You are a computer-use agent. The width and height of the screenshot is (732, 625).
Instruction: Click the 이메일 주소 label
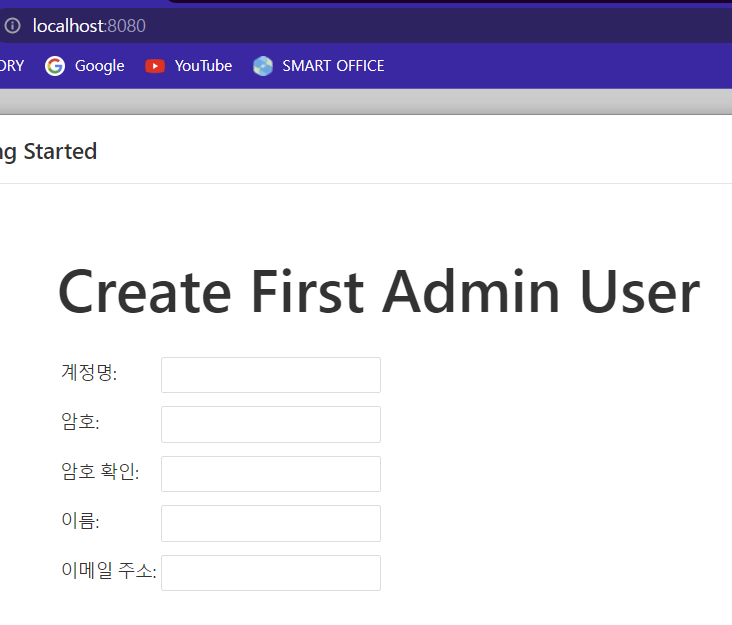pyautogui.click(x=109, y=570)
